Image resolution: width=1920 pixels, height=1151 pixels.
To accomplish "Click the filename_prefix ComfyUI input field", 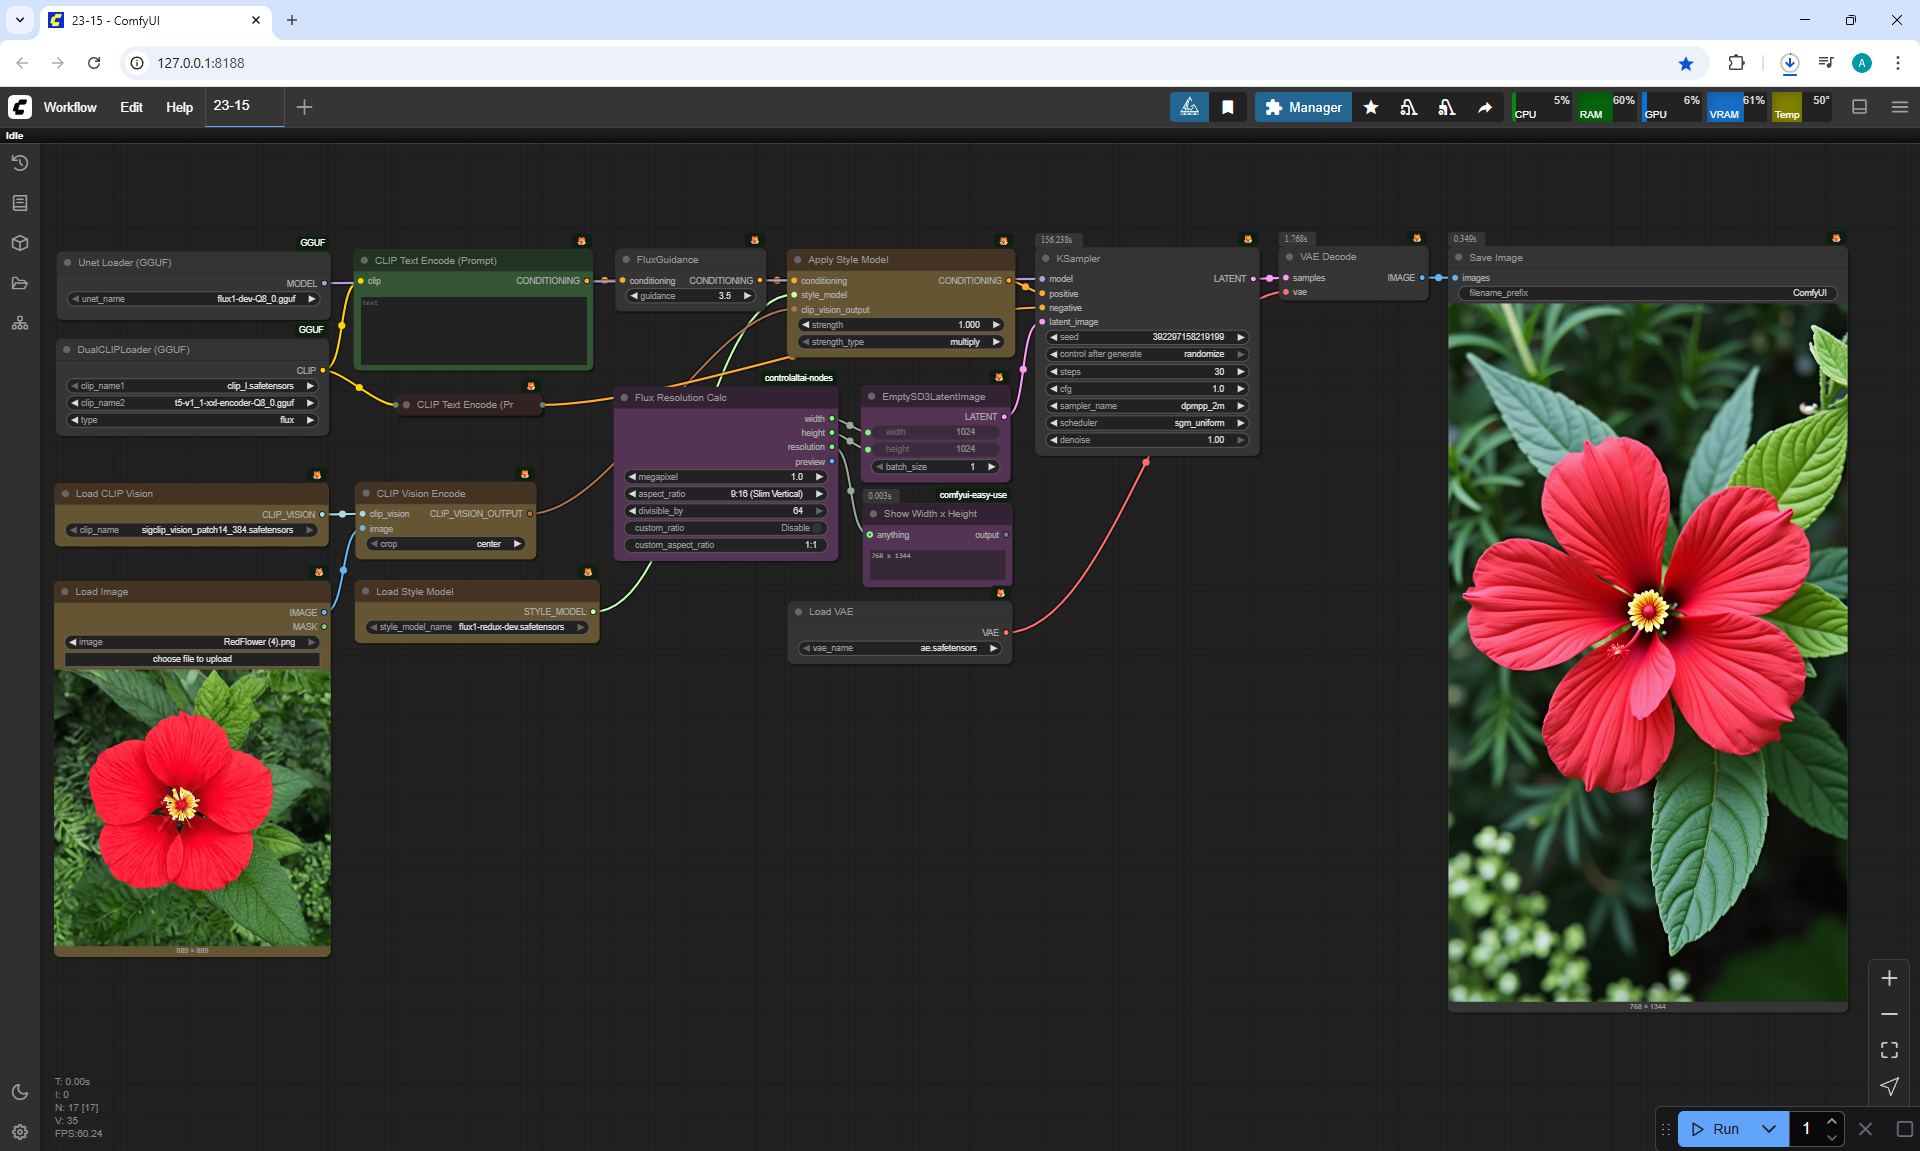I will pos(1647,293).
